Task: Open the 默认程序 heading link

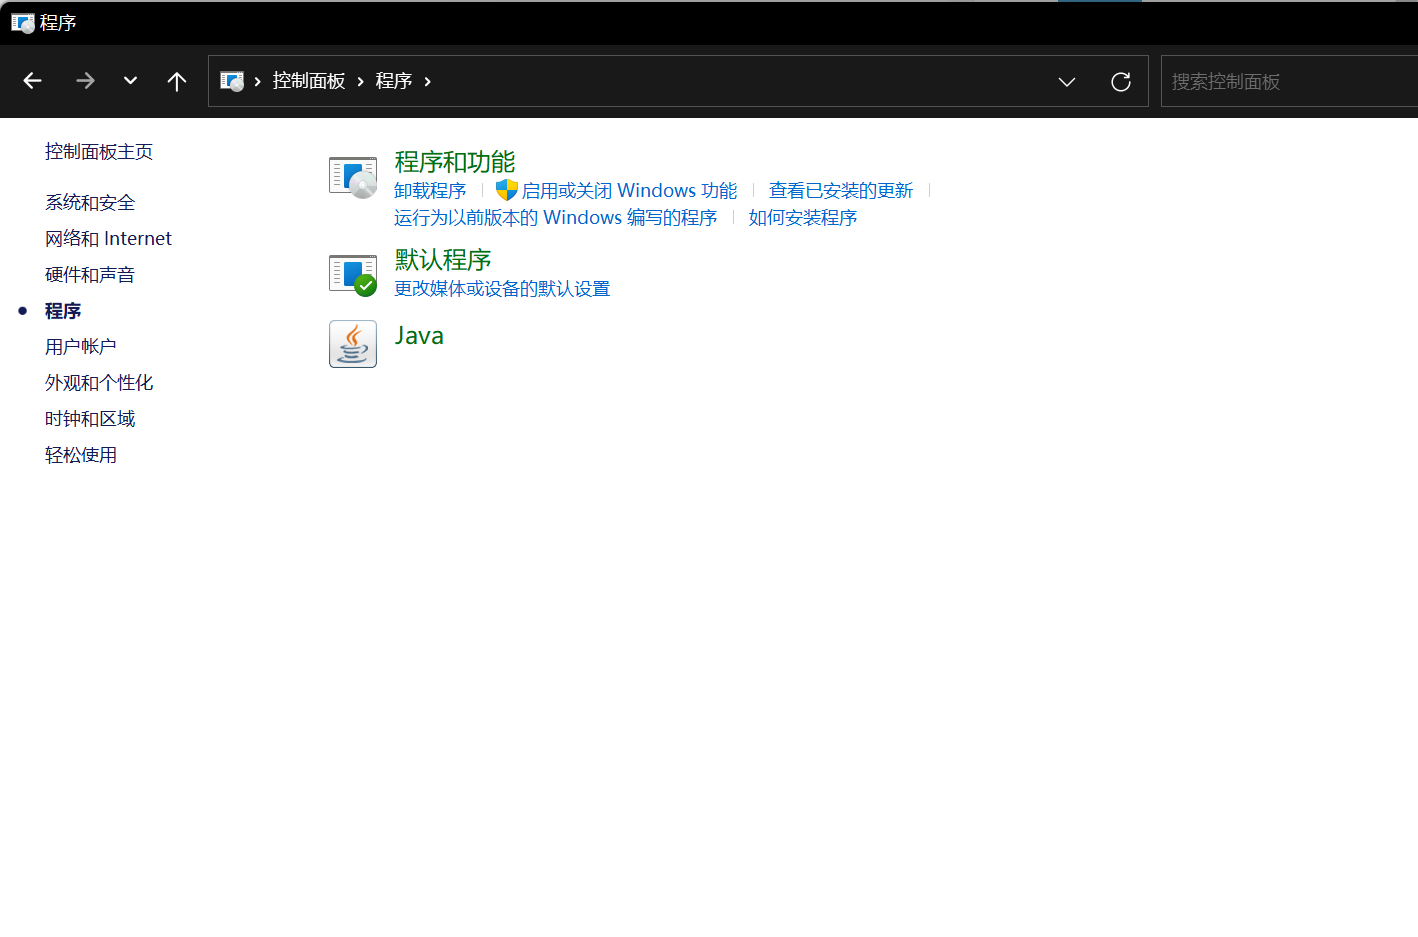Action: tap(443, 260)
